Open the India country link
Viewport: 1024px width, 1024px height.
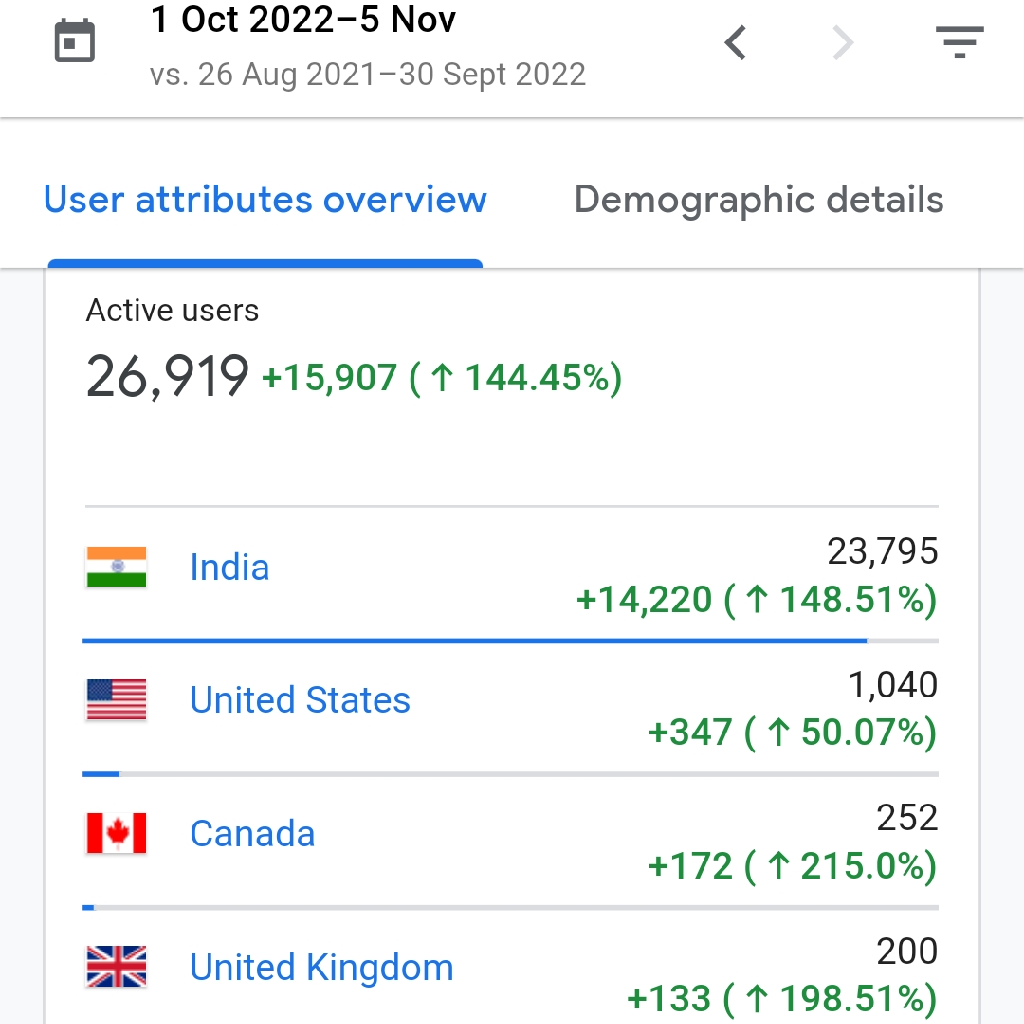tap(229, 568)
